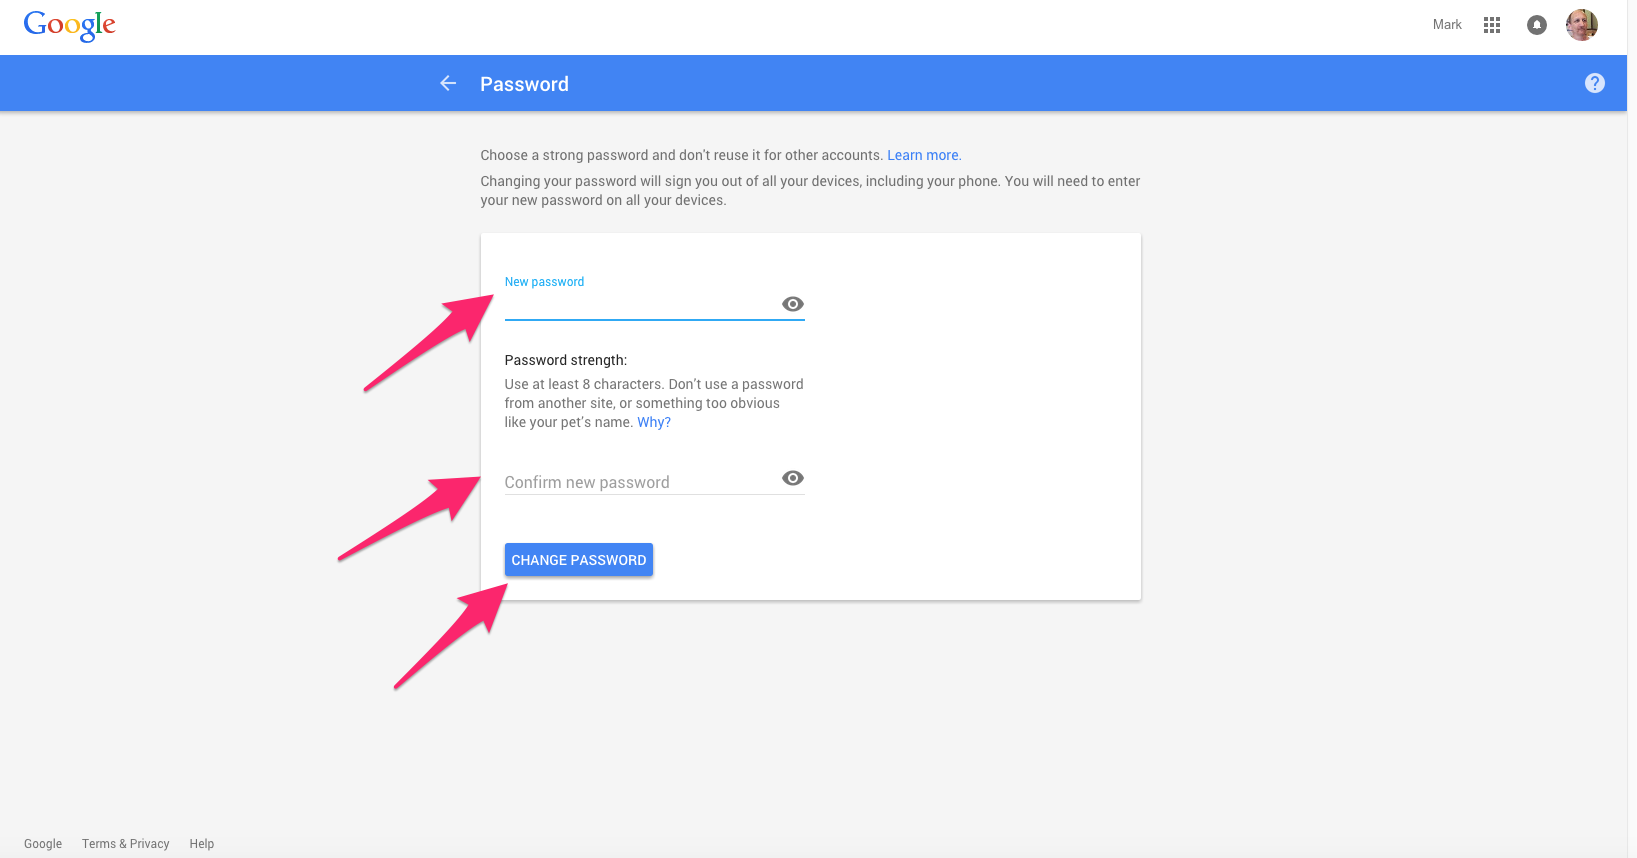Reveal the new password with the eye icon

[x=792, y=304]
